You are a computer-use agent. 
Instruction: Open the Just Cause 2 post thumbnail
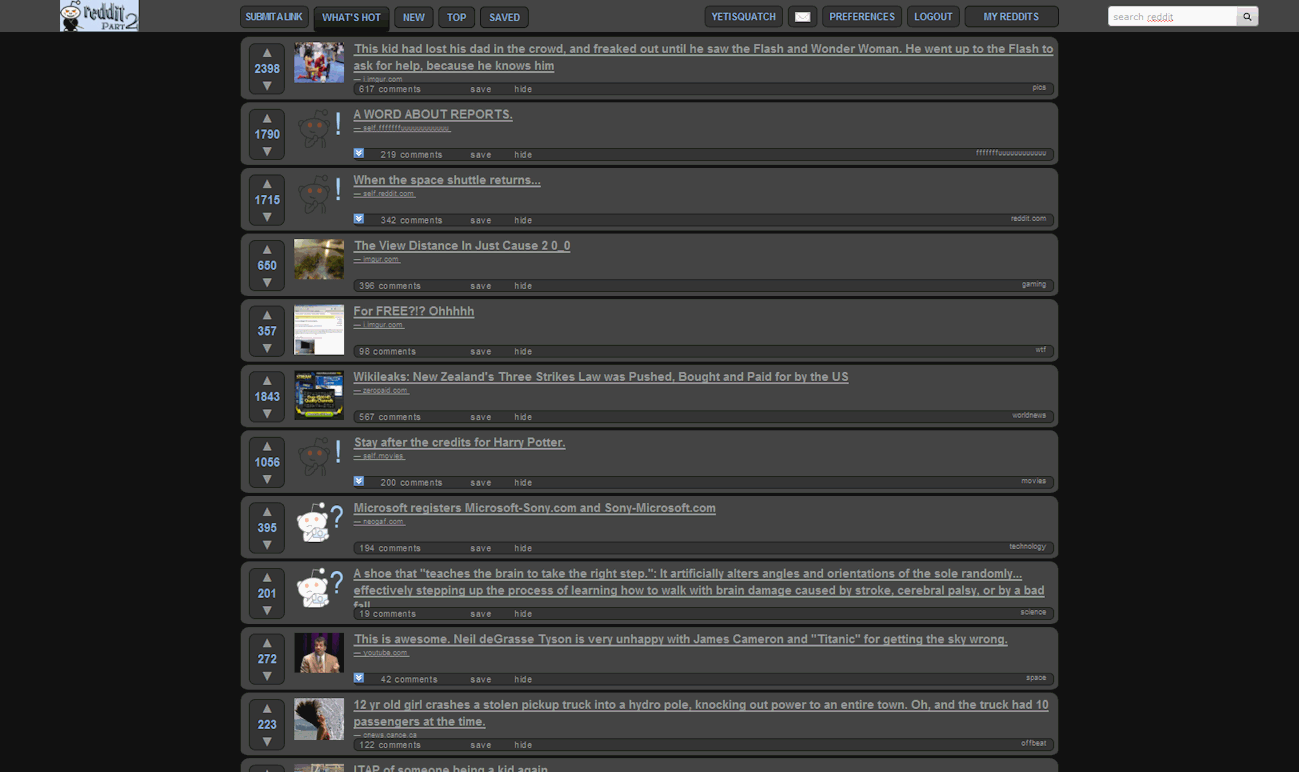[x=319, y=259]
